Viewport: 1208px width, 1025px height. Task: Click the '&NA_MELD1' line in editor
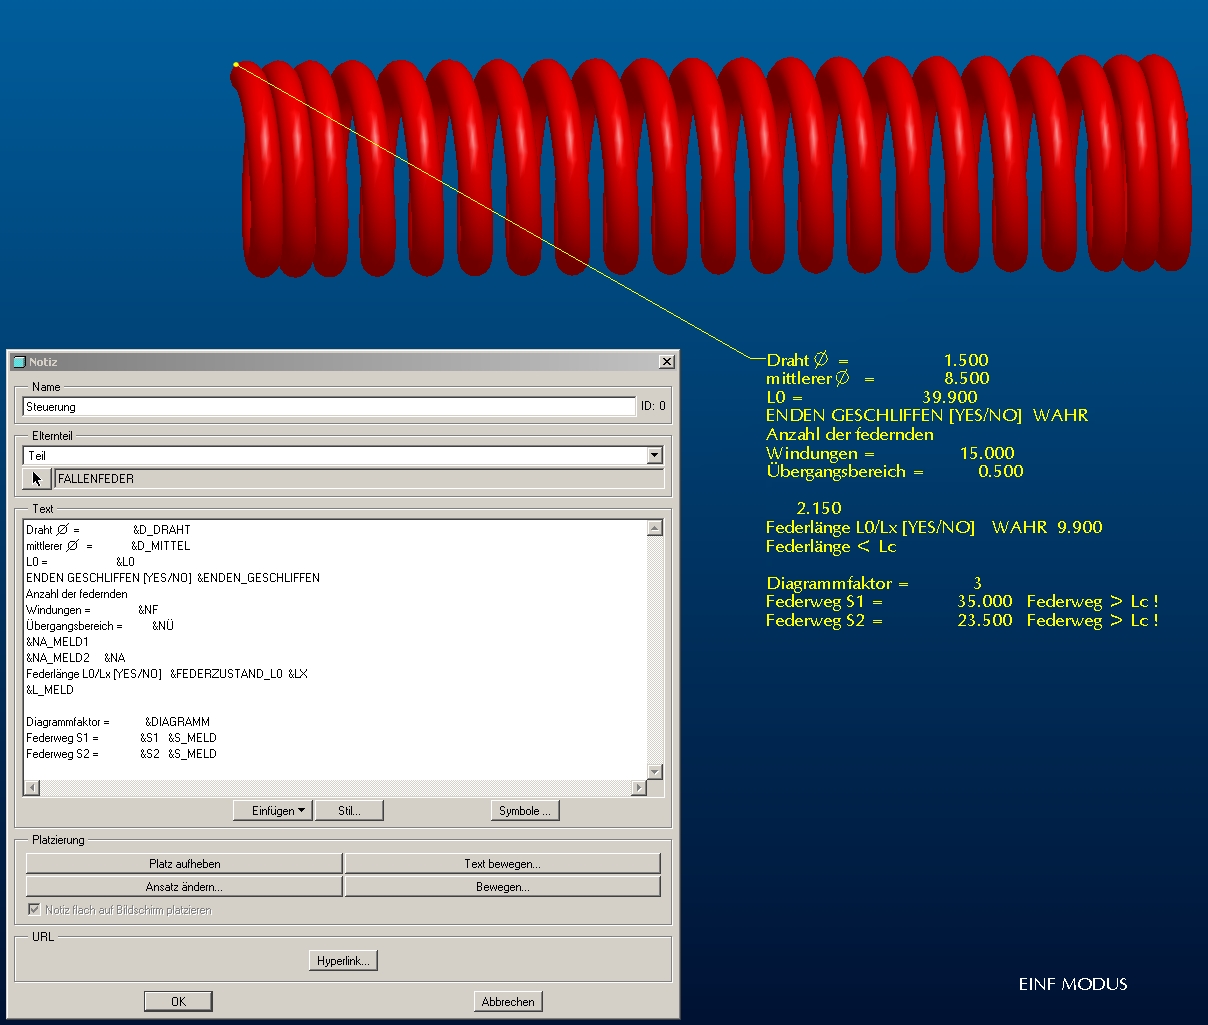click(x=57, y=642)
